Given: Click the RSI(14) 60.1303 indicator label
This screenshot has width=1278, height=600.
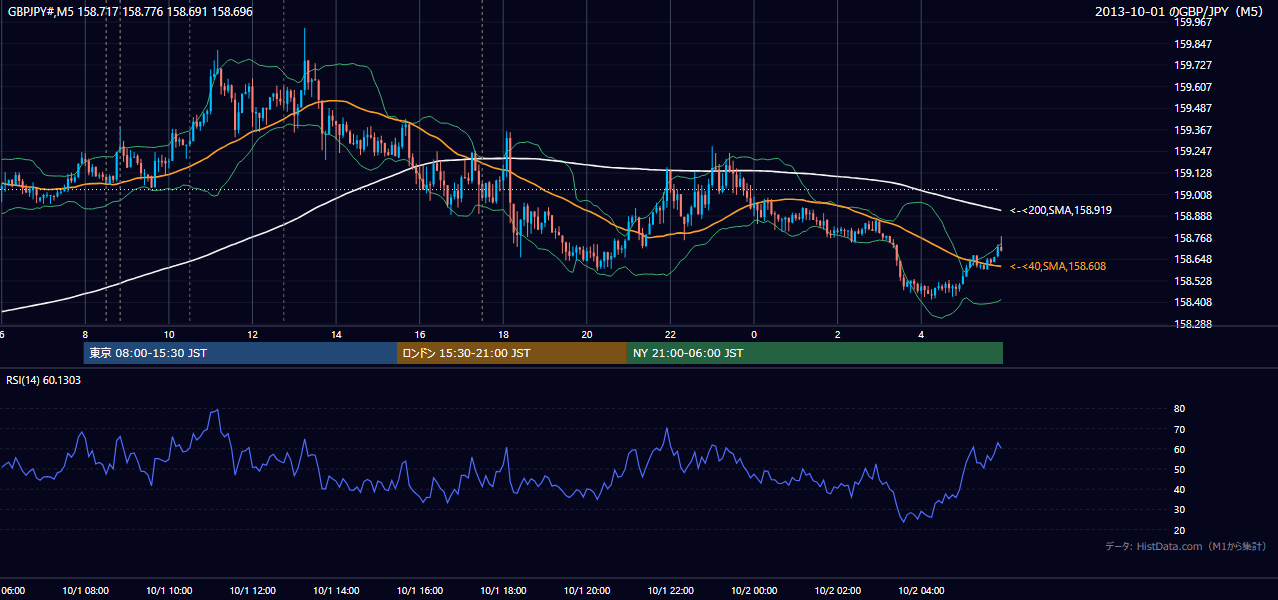Looking at the screenshot, I should (x=44, y=380).
